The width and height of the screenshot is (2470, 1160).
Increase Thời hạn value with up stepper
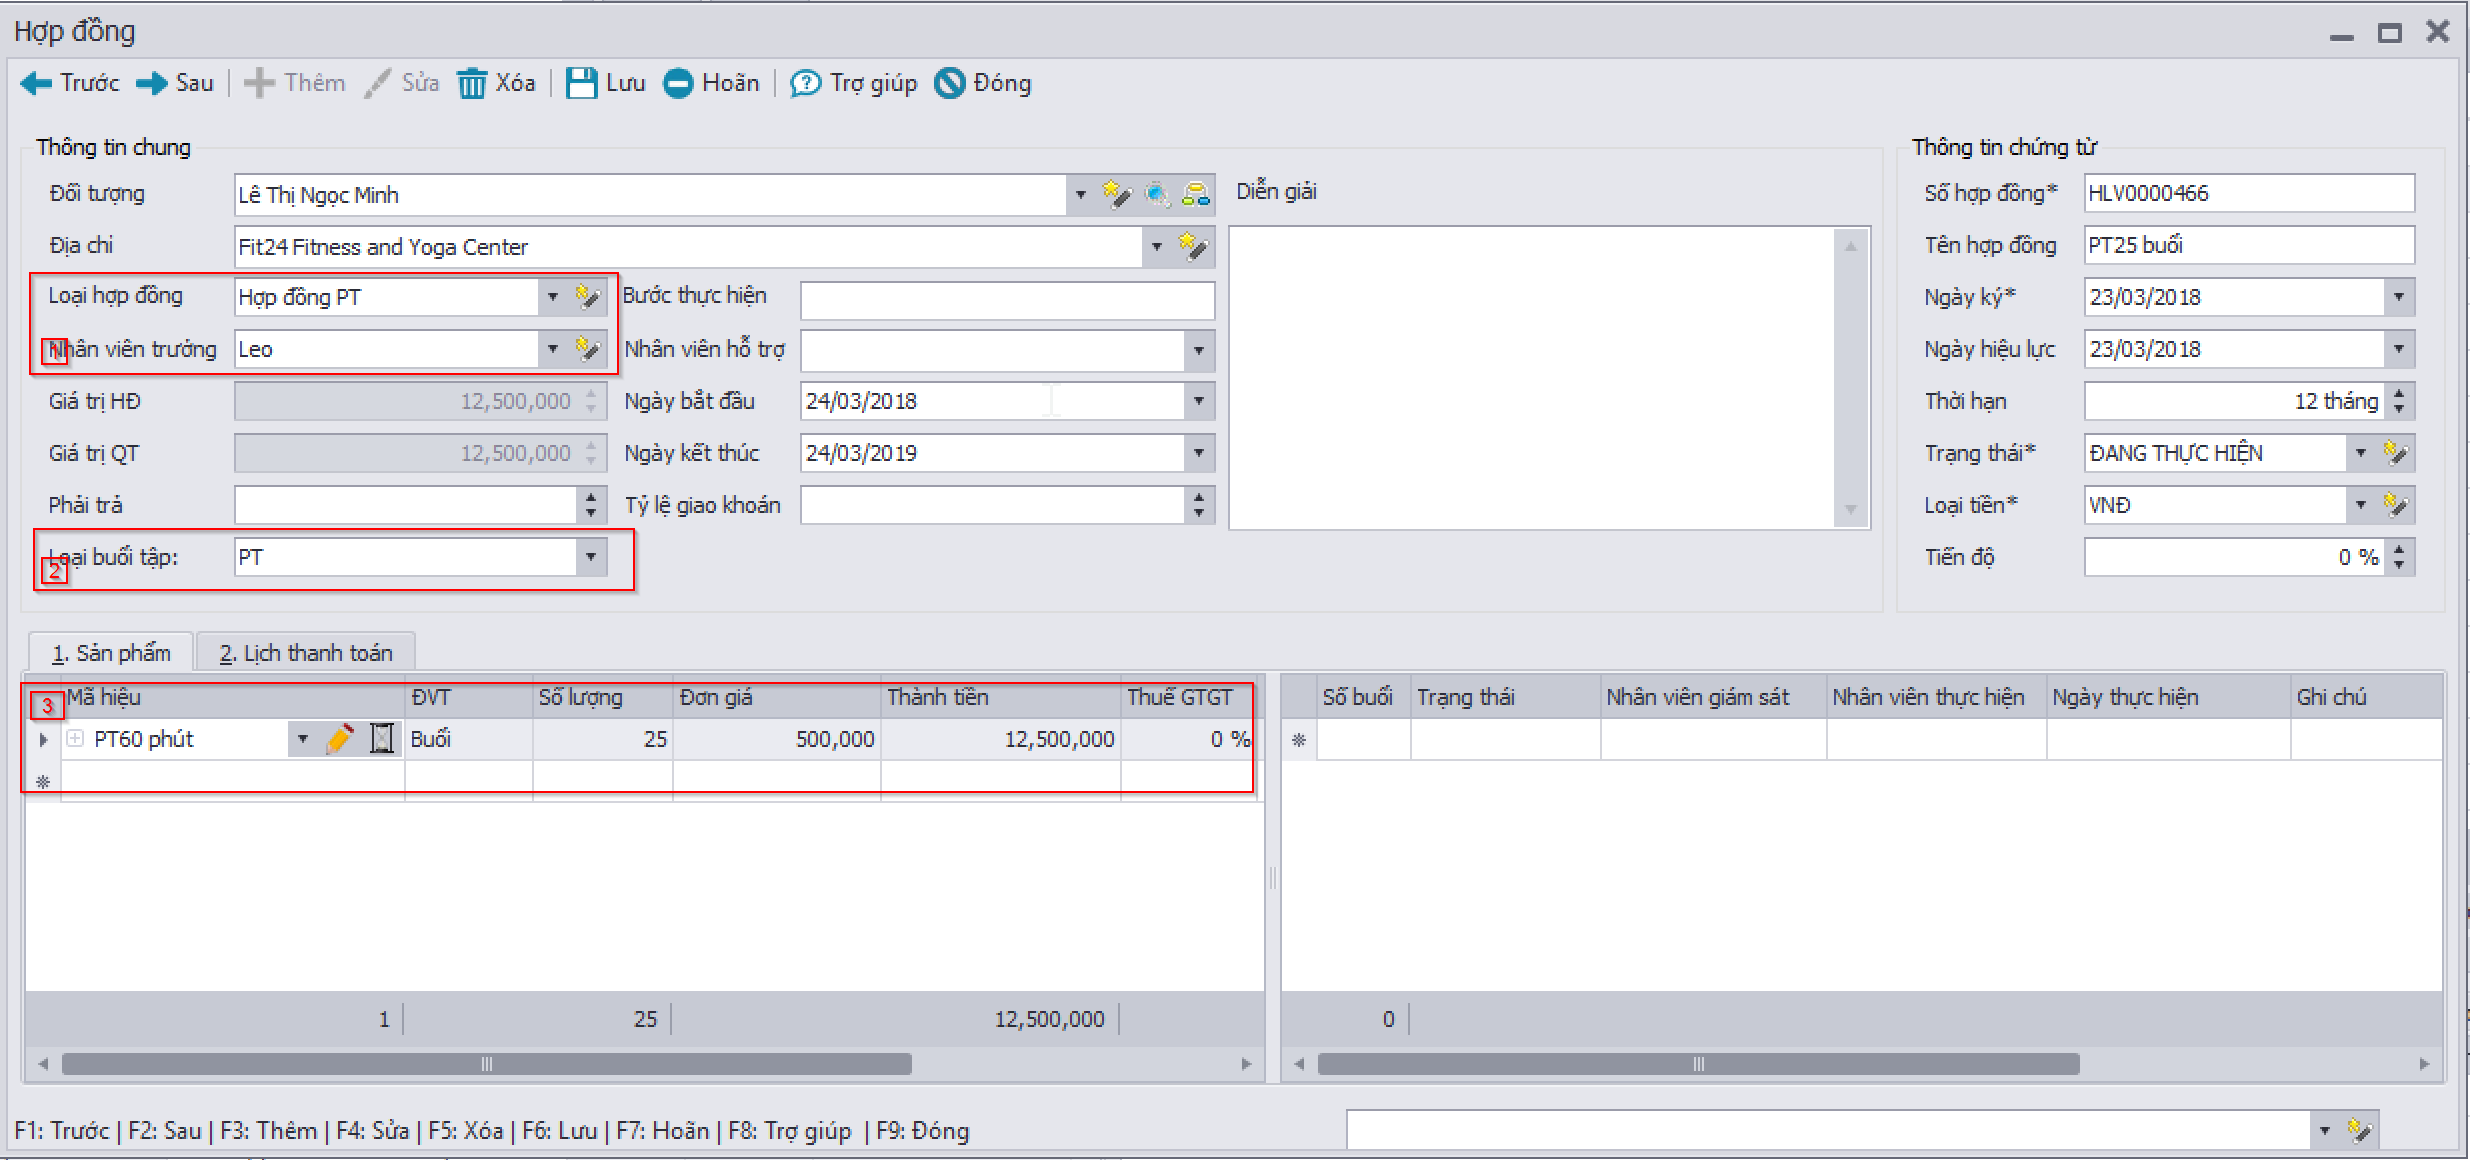2400,394
